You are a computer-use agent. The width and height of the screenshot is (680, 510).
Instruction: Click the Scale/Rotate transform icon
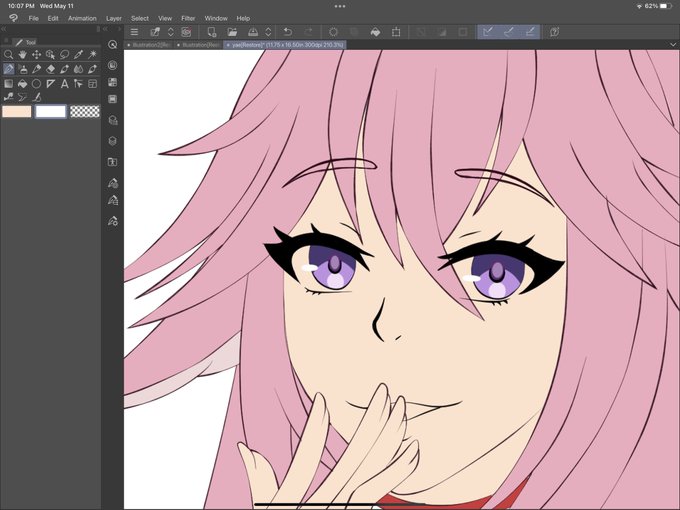coord(396,32)
